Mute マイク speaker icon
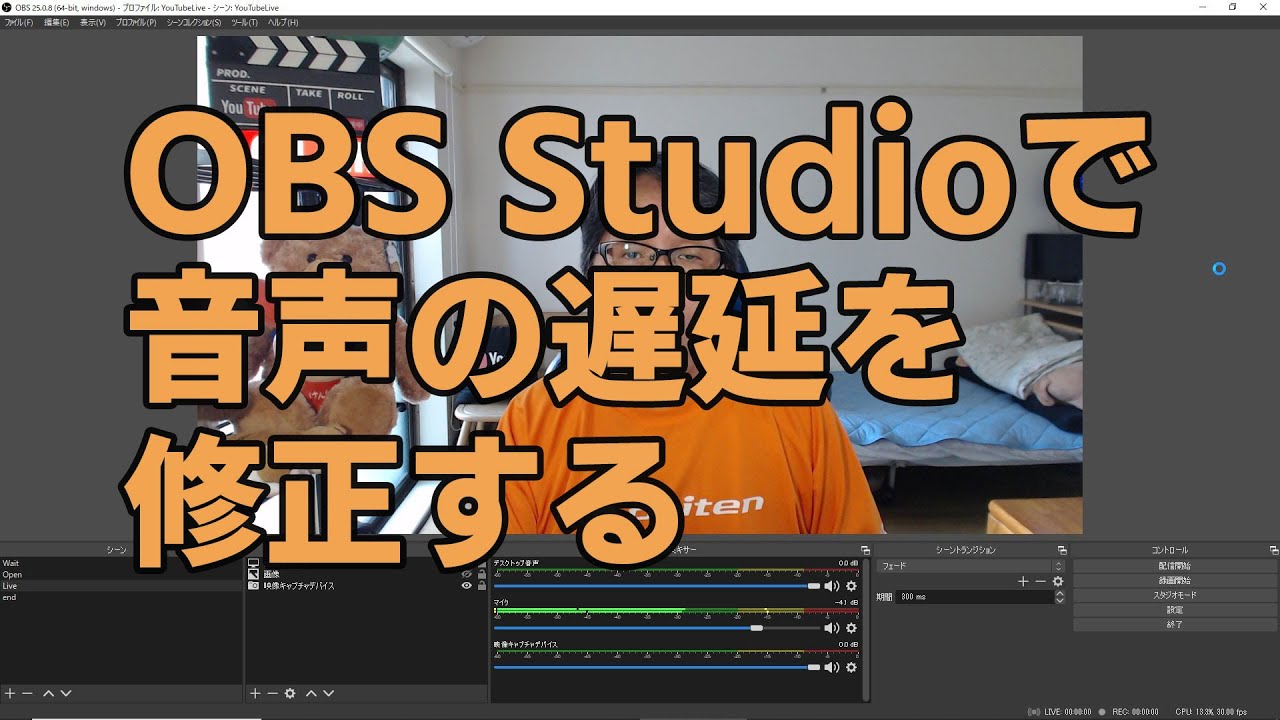The width and height of the screenshot is (1280, 720). pos(831,628)
